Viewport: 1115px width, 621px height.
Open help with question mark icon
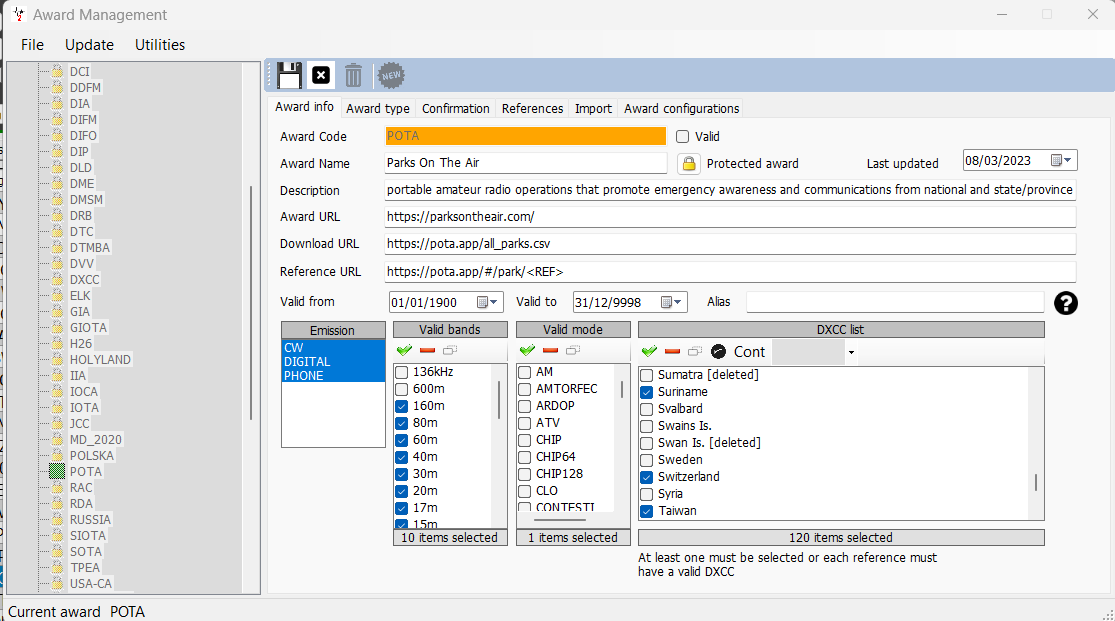(x=1065, y=303)
